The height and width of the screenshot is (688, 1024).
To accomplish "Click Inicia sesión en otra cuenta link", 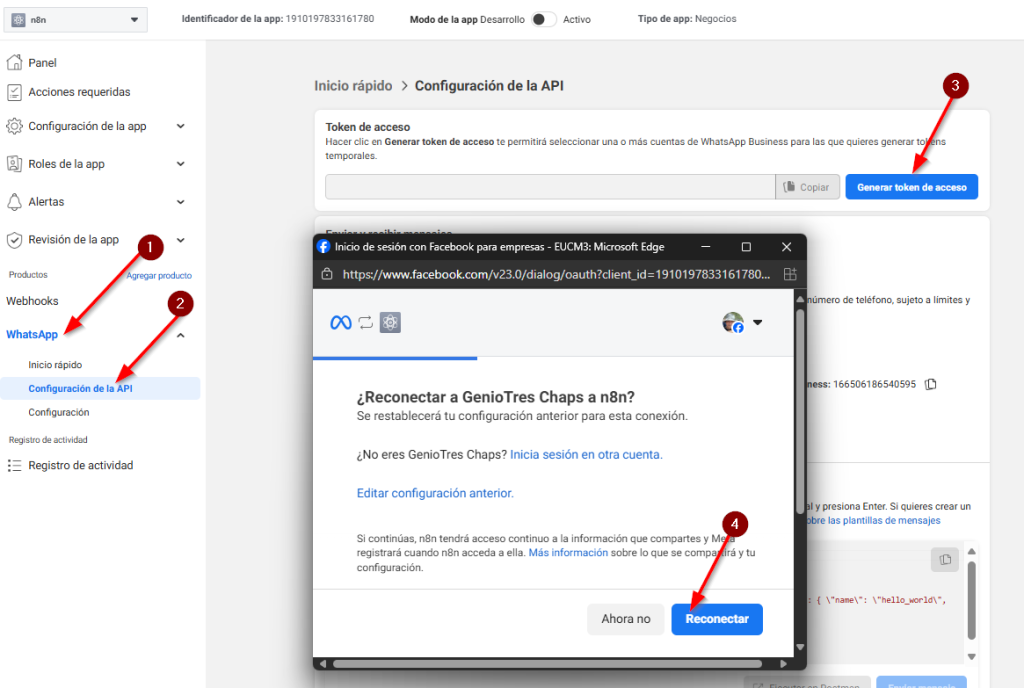I will (x=586, y=454).
